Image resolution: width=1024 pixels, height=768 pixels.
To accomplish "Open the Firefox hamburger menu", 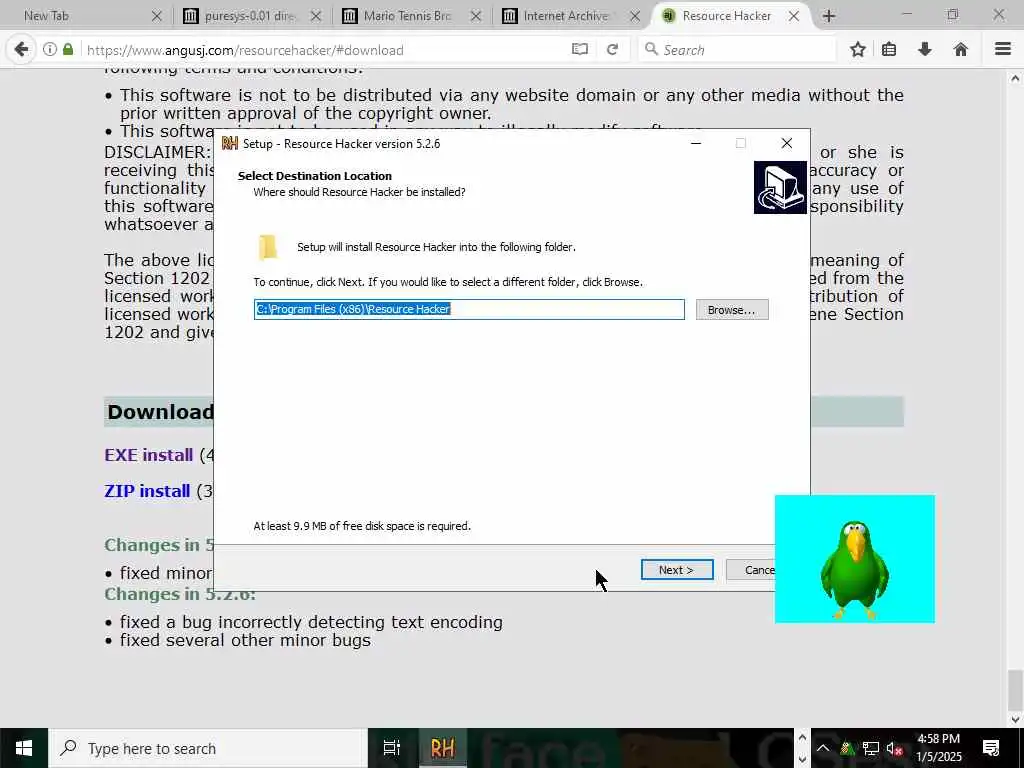I will pos(1002,50).
